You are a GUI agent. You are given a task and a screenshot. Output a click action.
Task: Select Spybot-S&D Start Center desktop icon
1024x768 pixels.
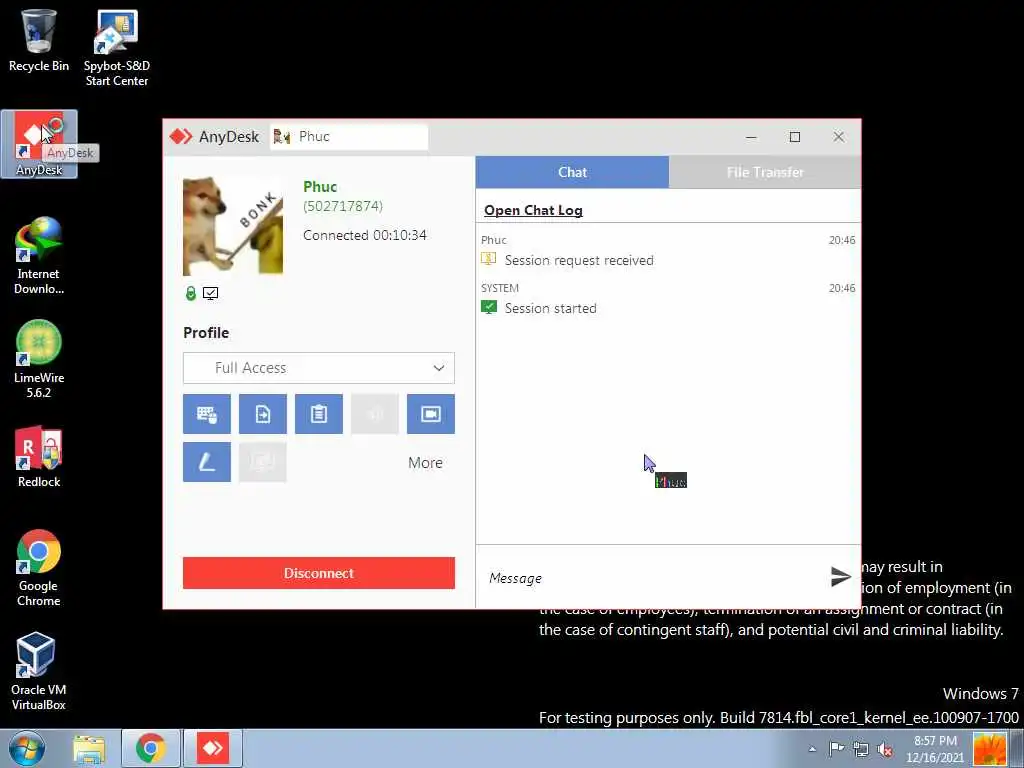click(x=116, y=48)
